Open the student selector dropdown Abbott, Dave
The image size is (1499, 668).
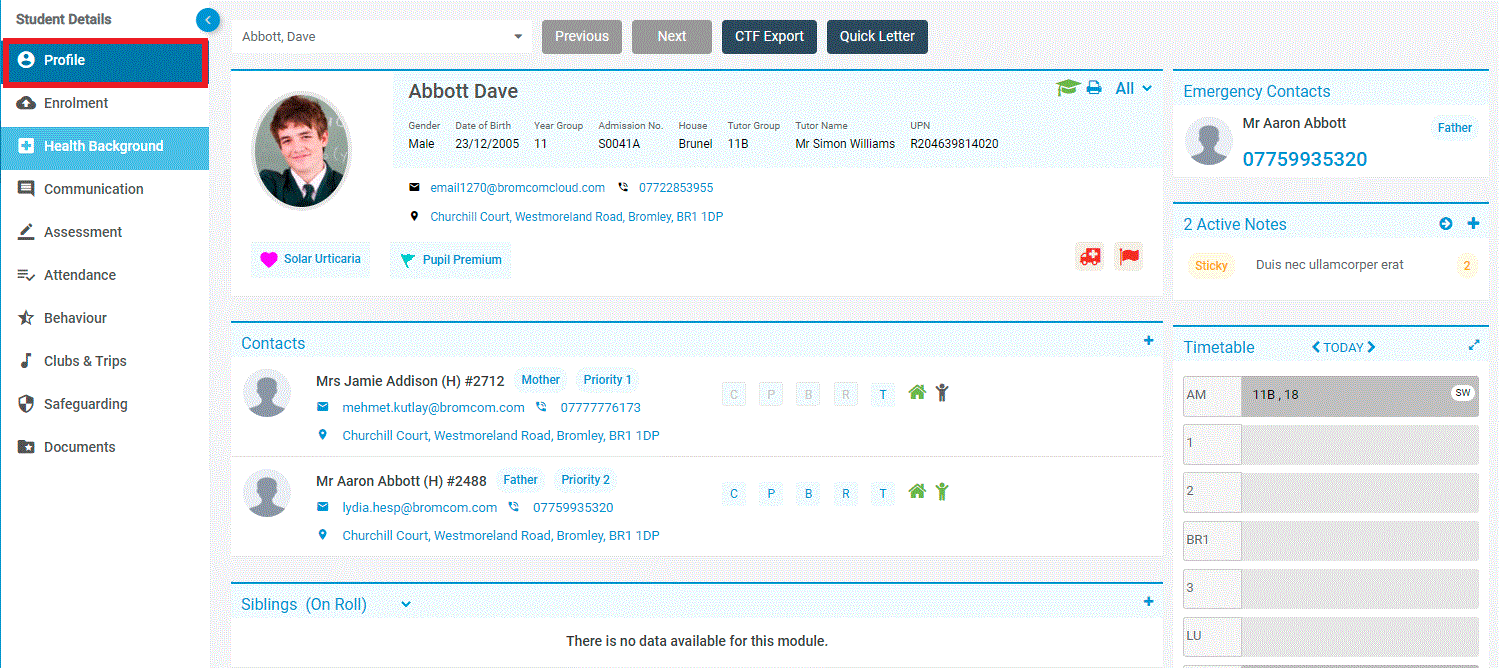[x=518, y=37]
